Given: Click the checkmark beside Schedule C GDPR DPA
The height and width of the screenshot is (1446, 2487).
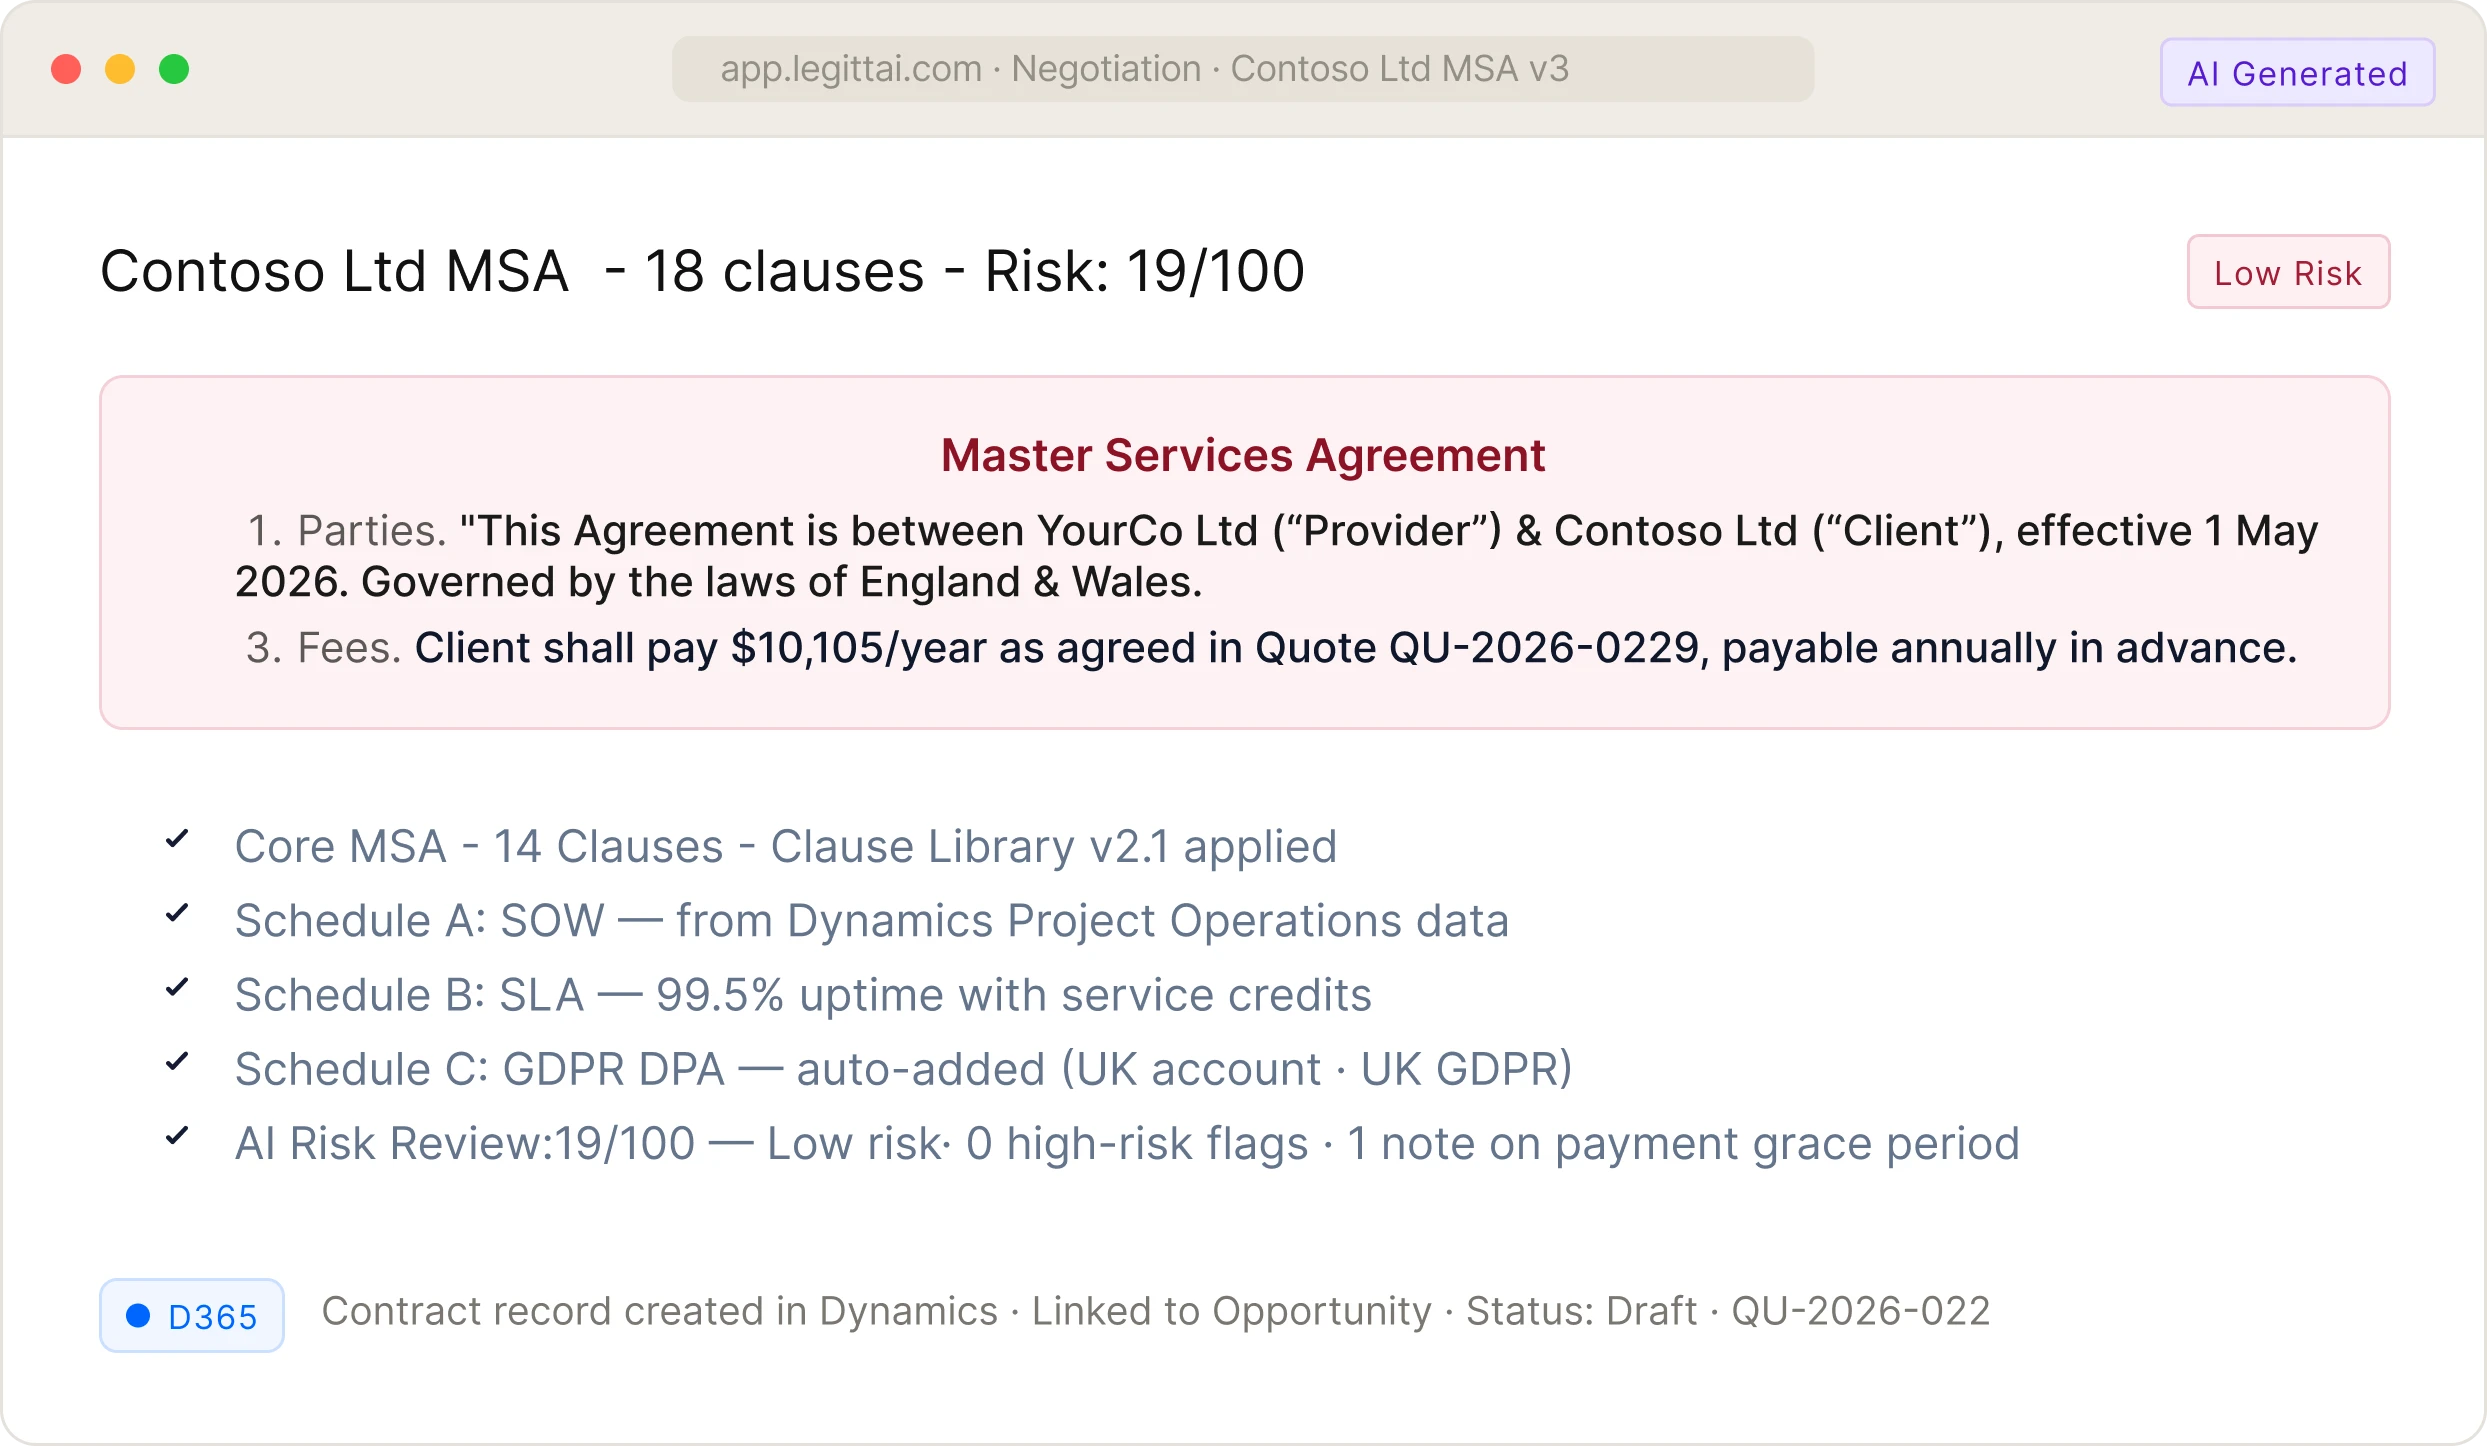Looking at the screenshot, I should coord(178,1062).
